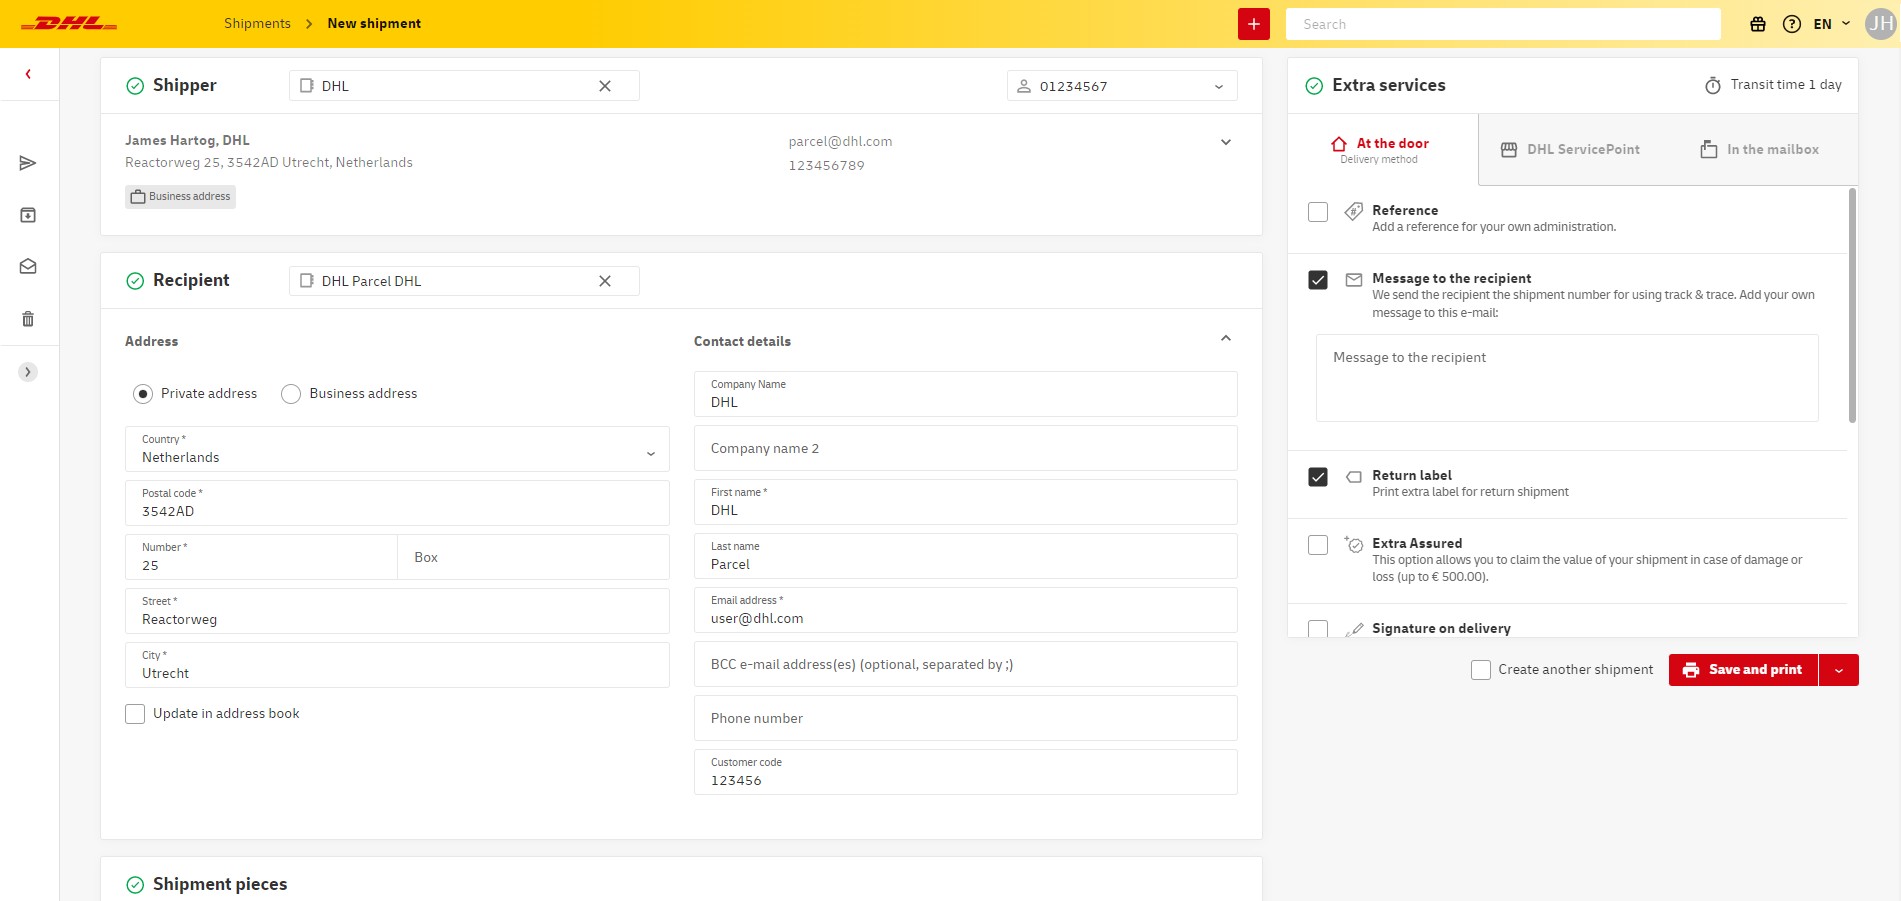Select the Private address radio button
Viewport: 1901px width, 901px height.
143,394
